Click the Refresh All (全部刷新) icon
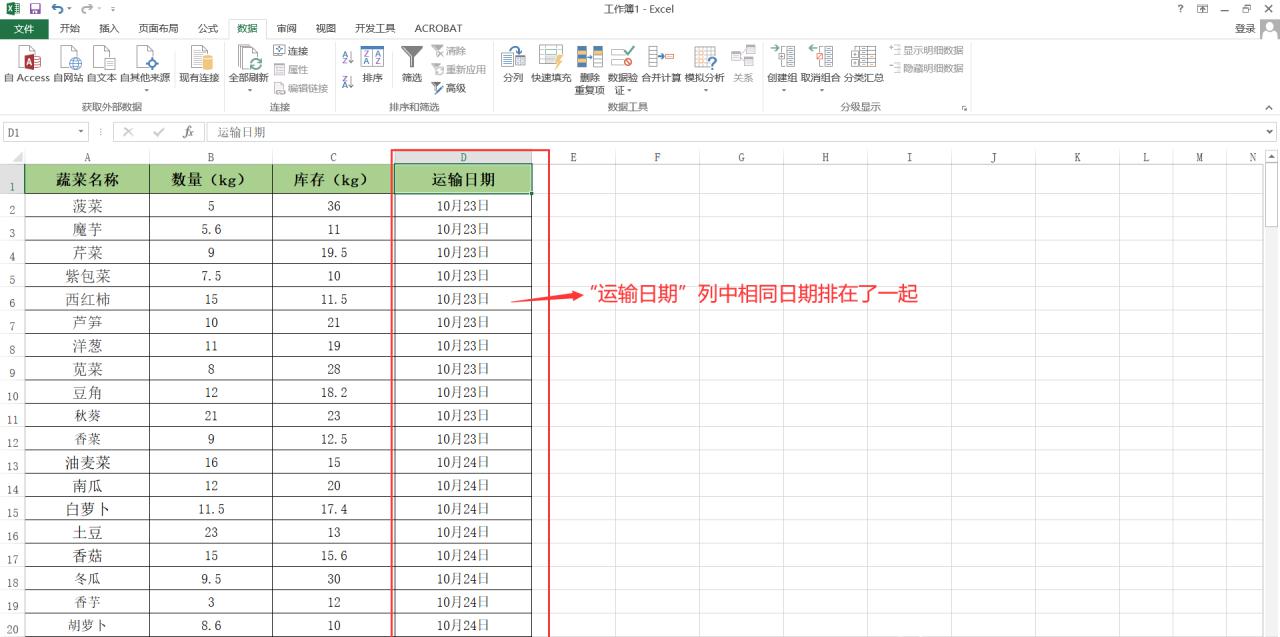The height and width of the screenshot is (637, 1280). point(248,57)
